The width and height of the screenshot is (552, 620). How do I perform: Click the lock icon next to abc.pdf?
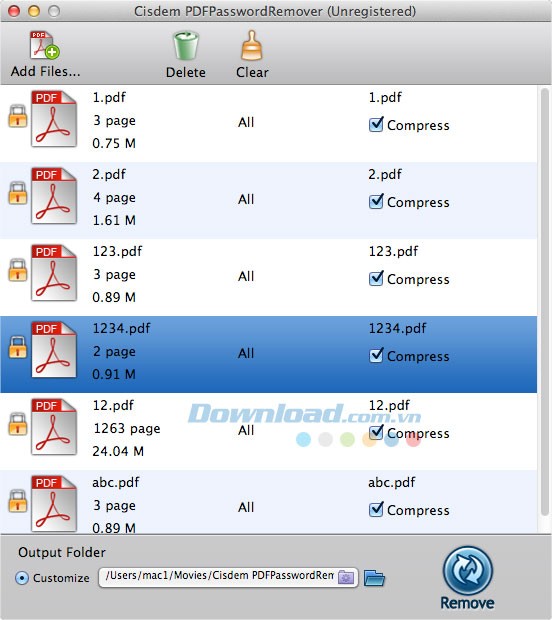click(18, 501)
